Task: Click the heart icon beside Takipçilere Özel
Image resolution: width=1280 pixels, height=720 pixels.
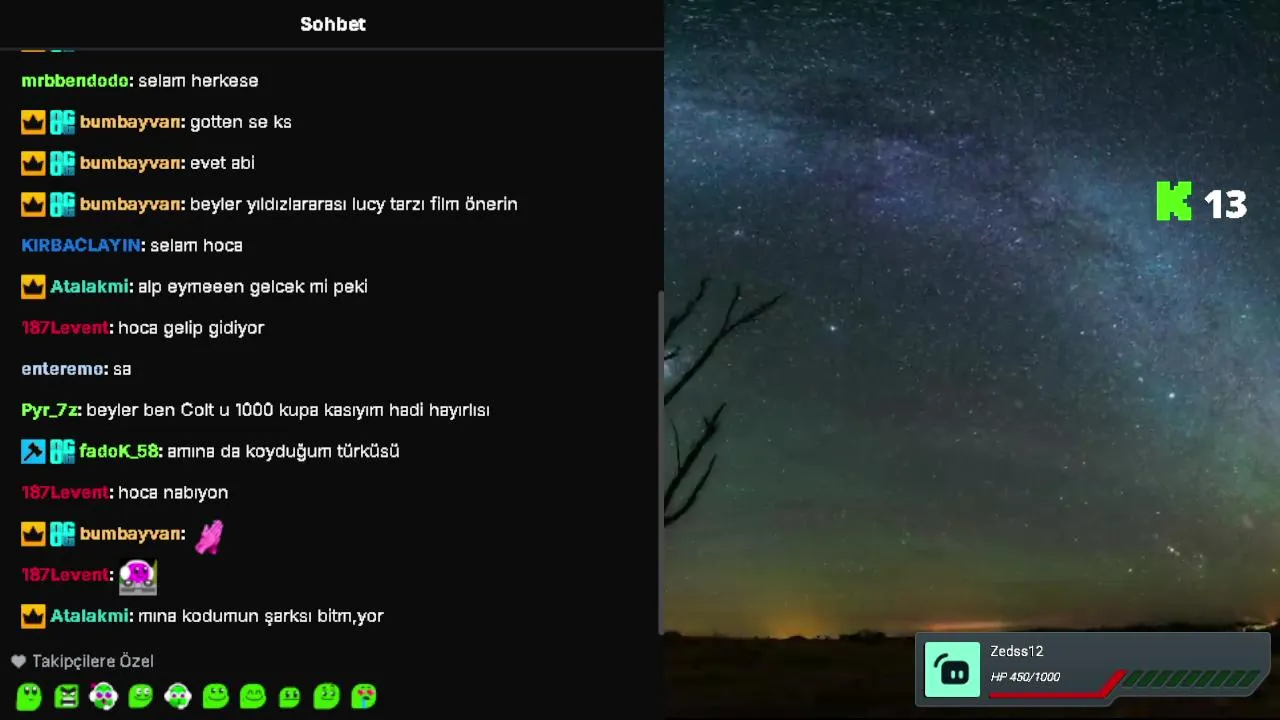Action: 18,661
